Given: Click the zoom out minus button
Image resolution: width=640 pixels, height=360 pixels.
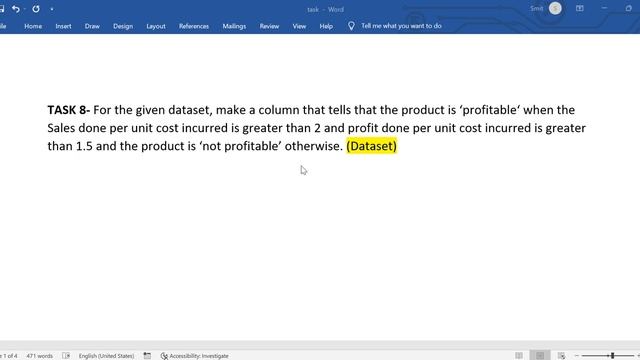Looking at the screenshot, I should (x=576, y=356).
